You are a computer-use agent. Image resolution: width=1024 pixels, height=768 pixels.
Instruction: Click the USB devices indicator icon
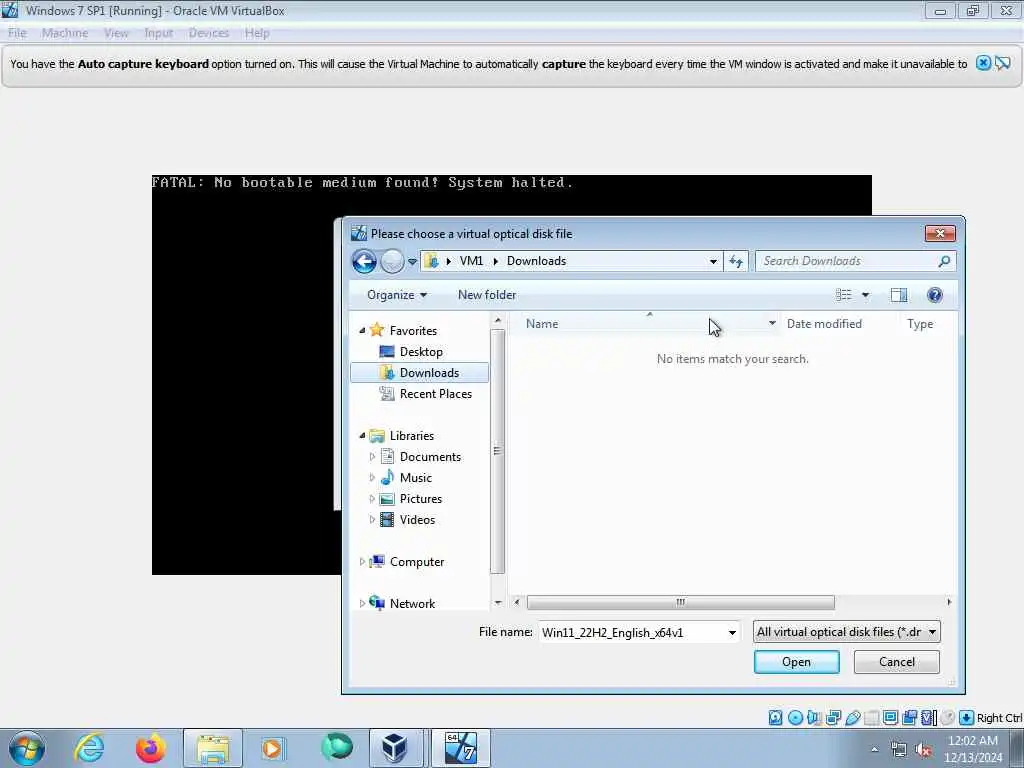(x=853, y=718)
